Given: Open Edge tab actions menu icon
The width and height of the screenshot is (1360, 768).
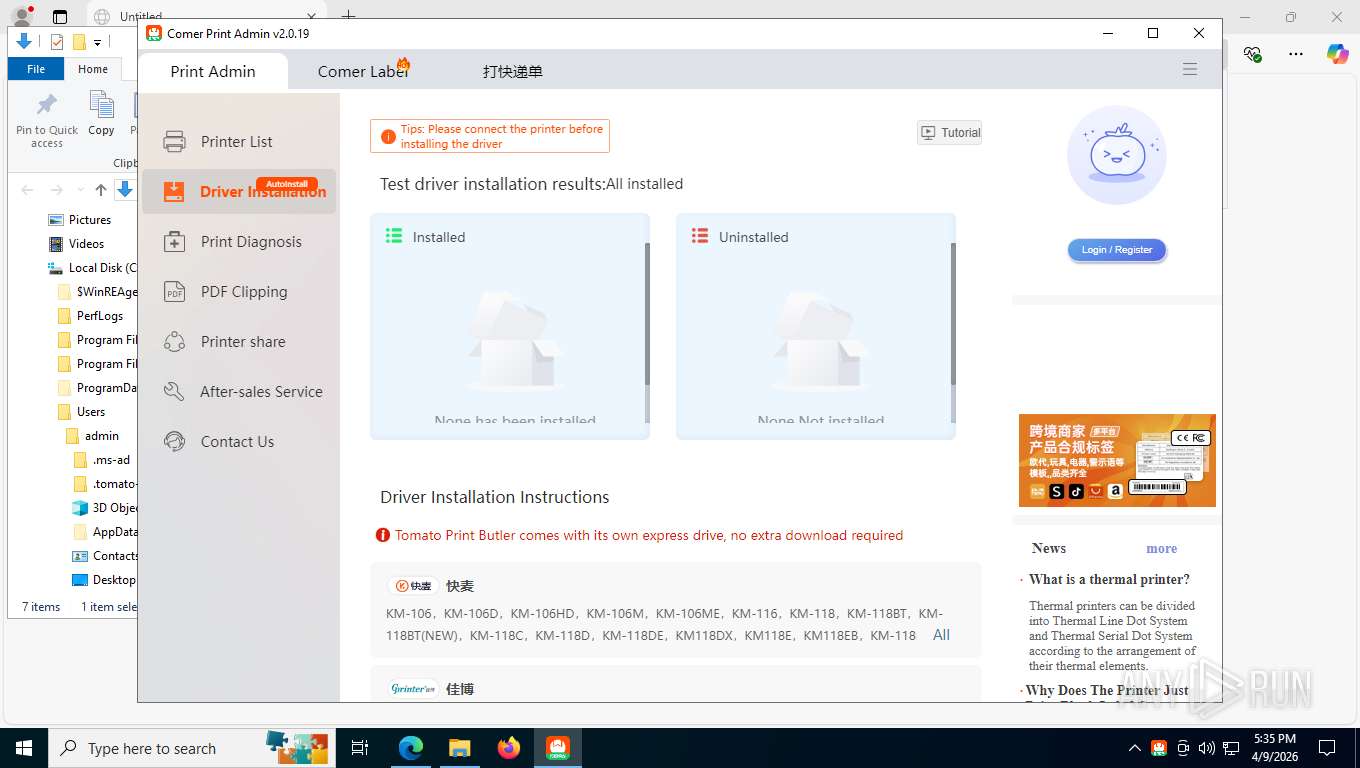Looking at the screenshot, I should click(60, 17).
